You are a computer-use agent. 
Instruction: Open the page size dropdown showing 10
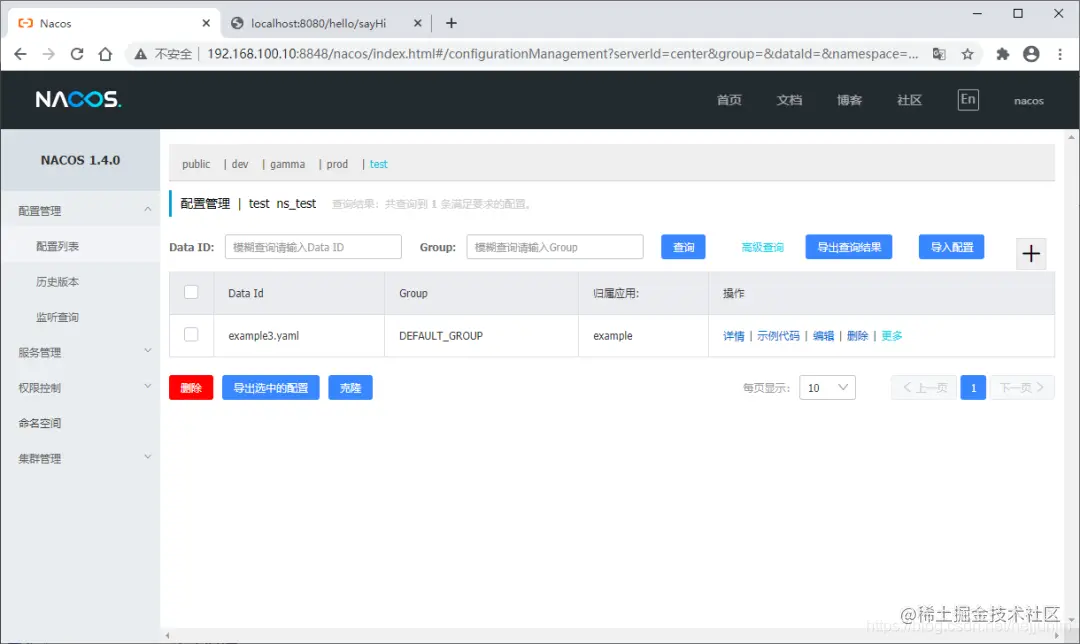[827, 388]
